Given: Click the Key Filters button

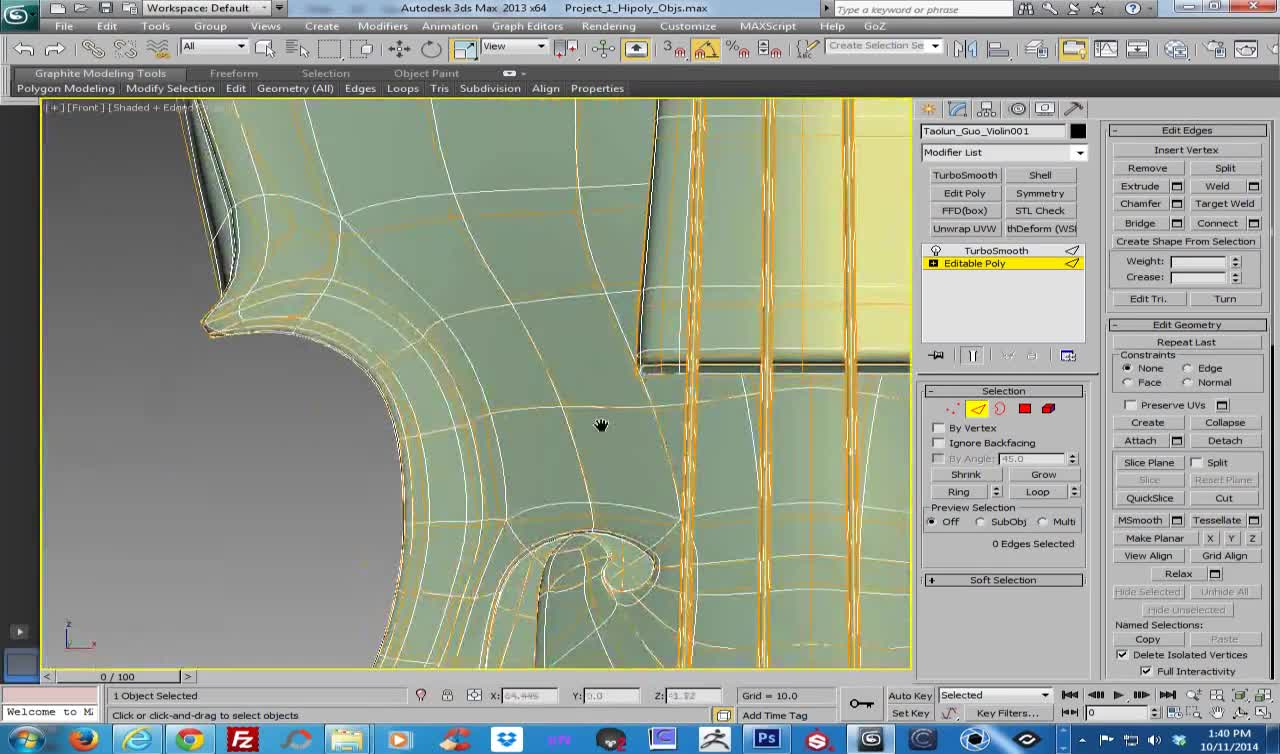Looking at the screenshot, I should tap(1007, 713).
